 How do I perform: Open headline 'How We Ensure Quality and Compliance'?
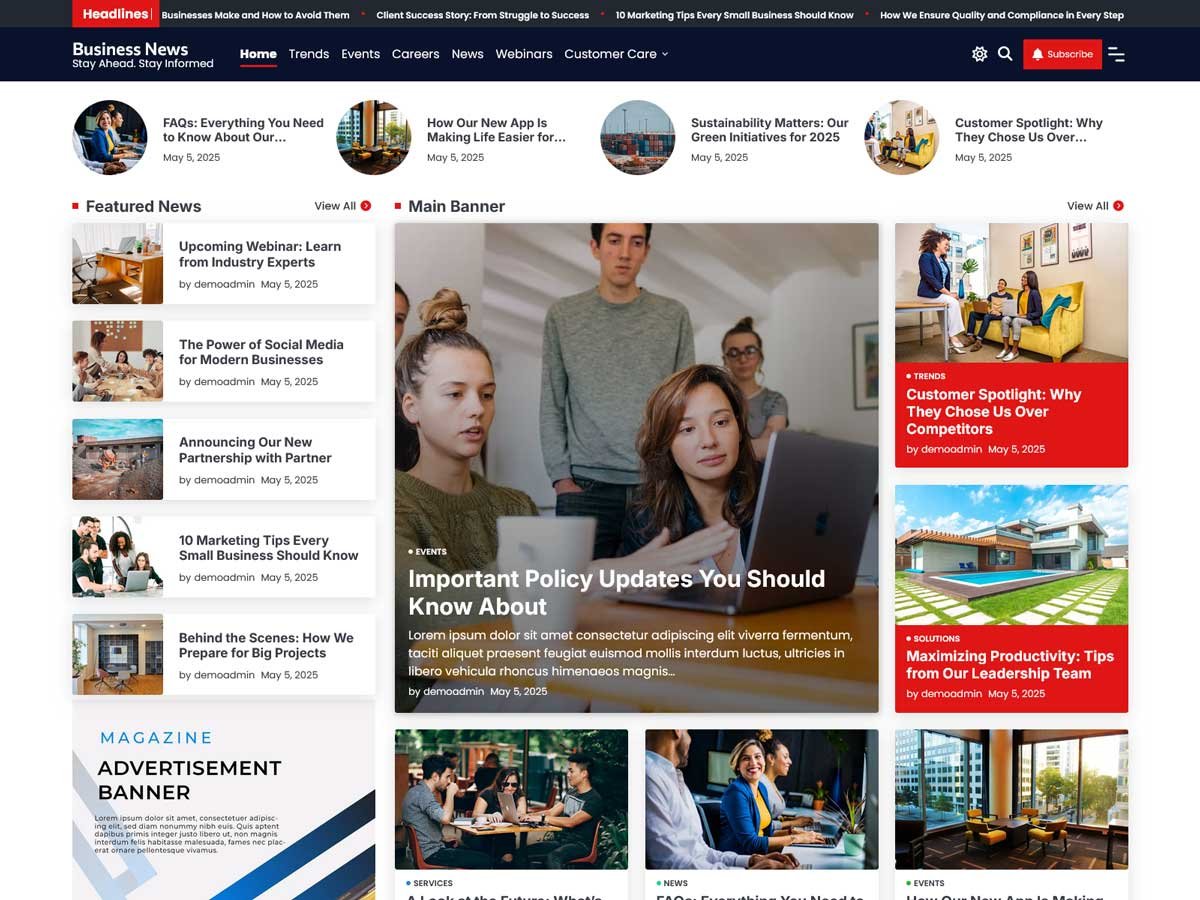[1002, 15]
